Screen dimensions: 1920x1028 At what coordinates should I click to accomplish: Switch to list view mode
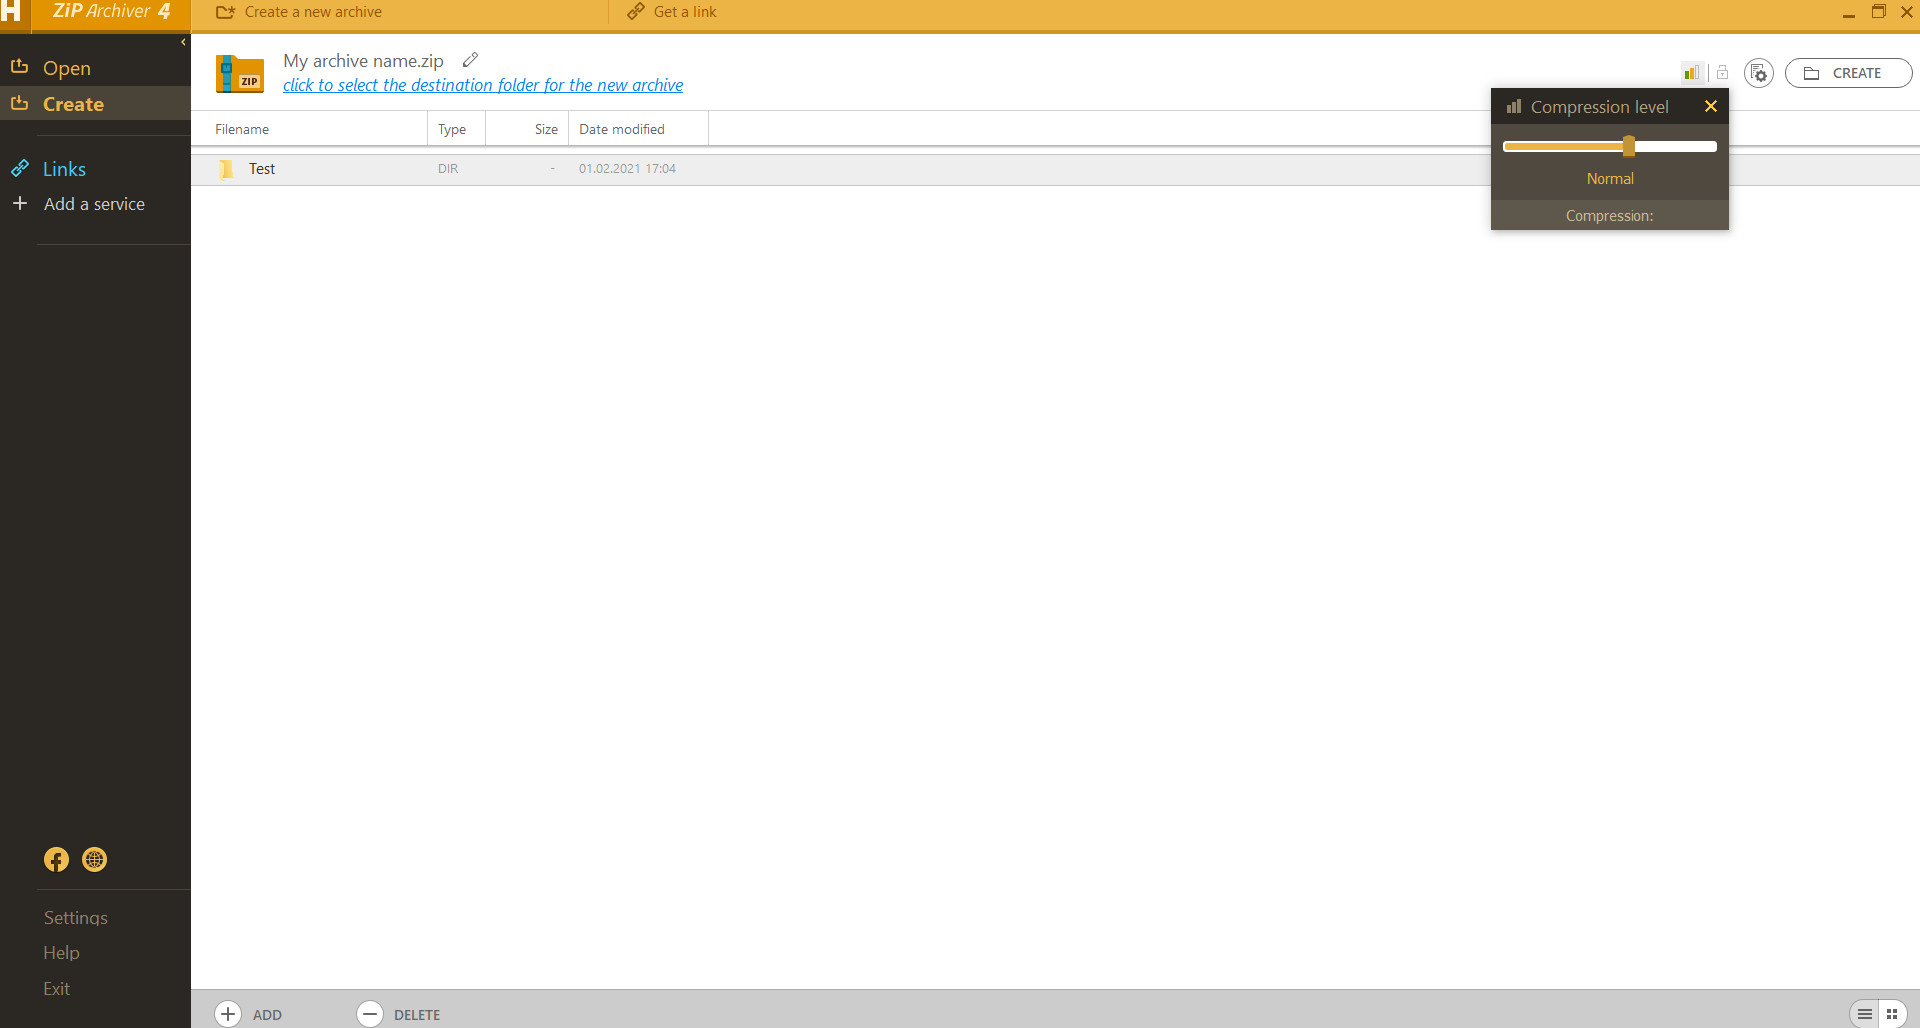click(x=1864, y=1014)
